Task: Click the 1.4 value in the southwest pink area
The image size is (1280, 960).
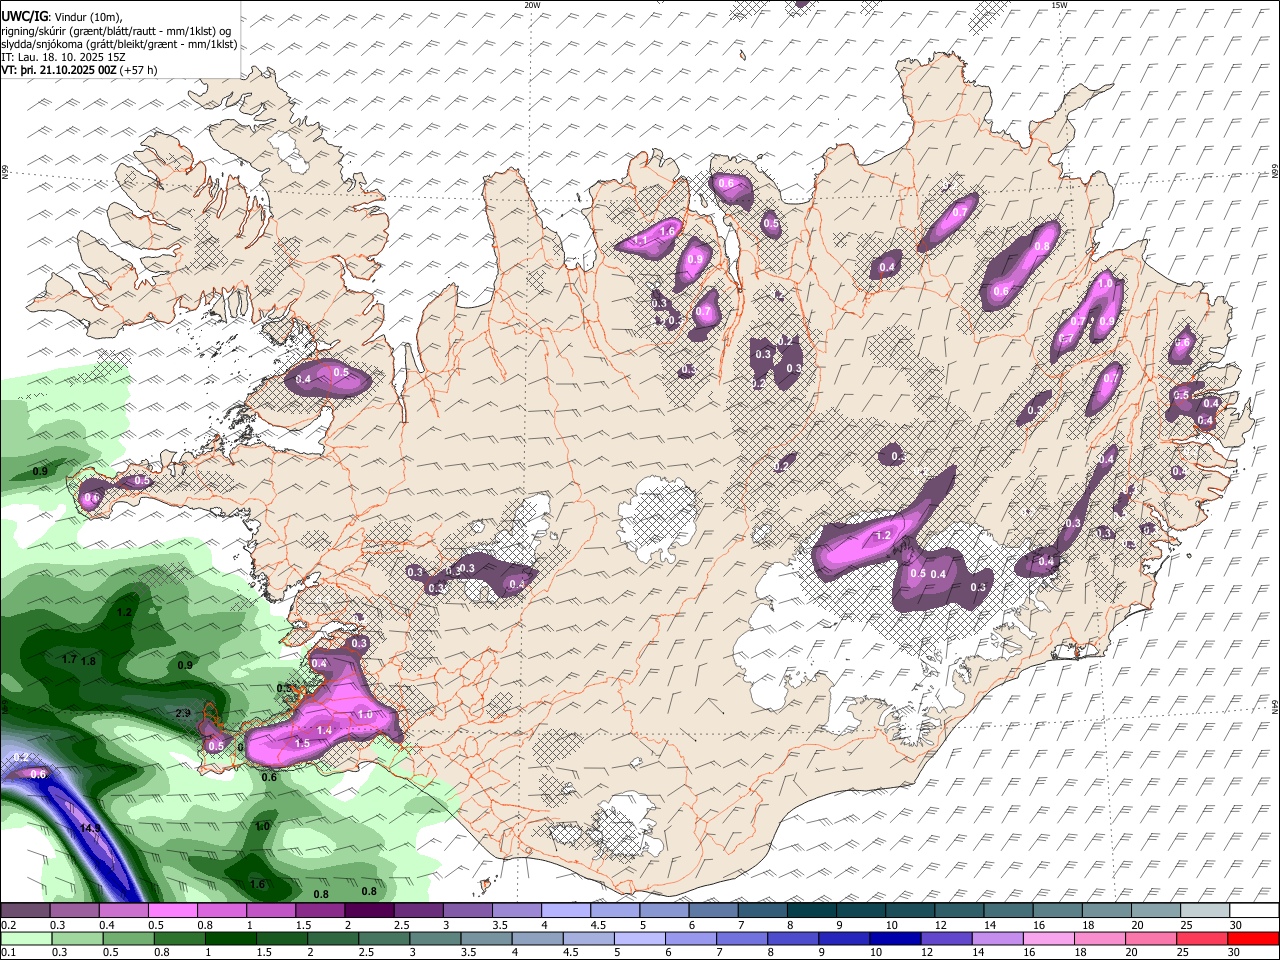Action: click(x=324, y=731)
